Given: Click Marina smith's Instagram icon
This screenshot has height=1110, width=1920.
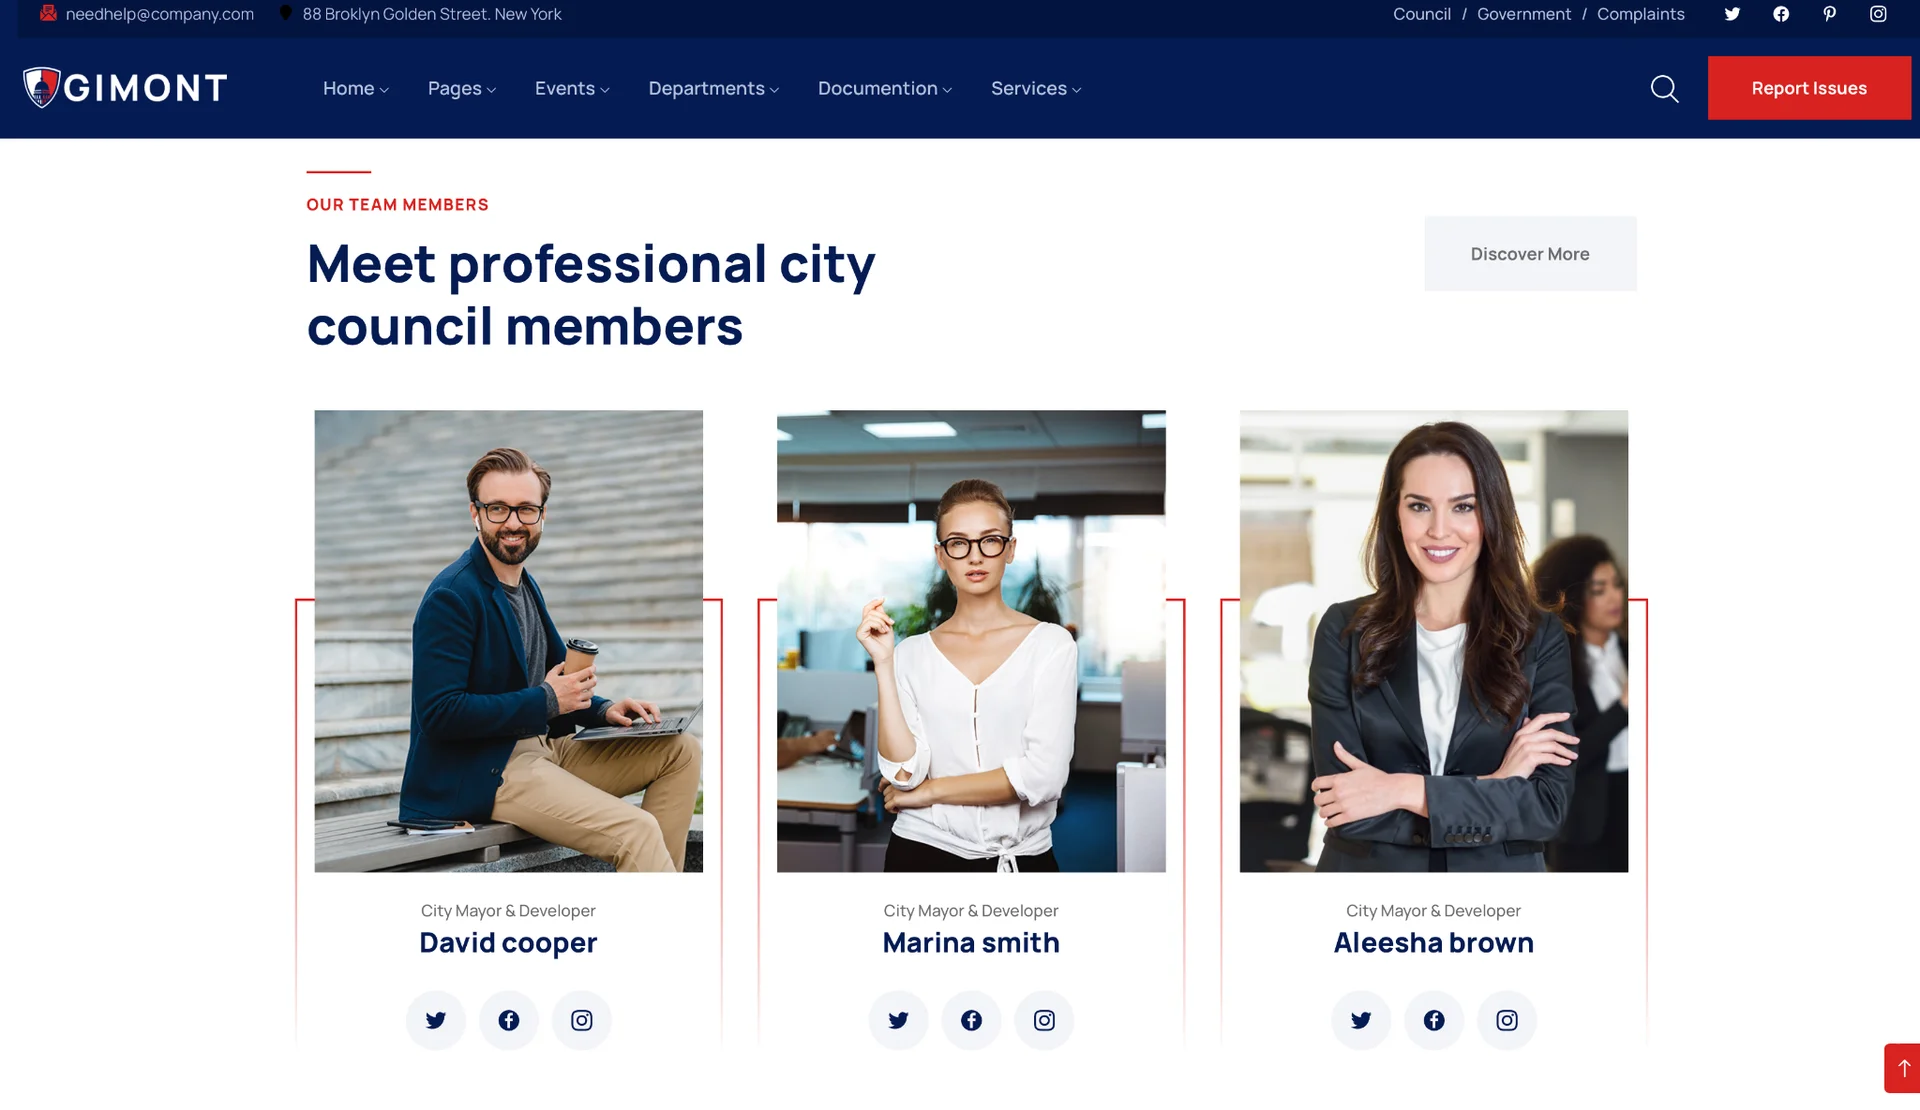Looking at the screenshot, I should [x=1044, y=1020].
